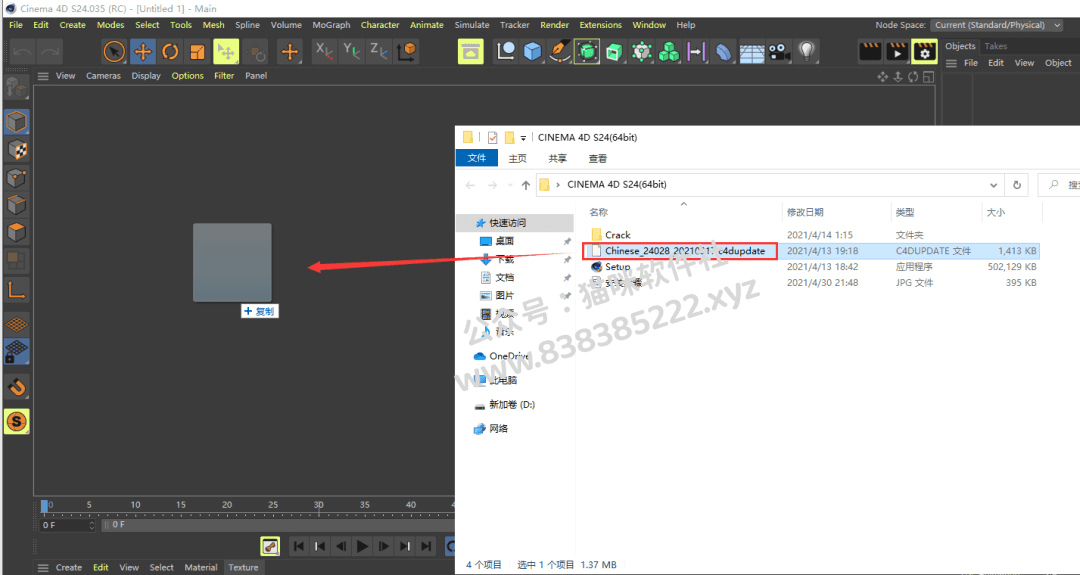Toggle Enable Snap magnet icon
Image resolution: width=1080 pixels, height=575 pixels.
(x=17, y=387)
